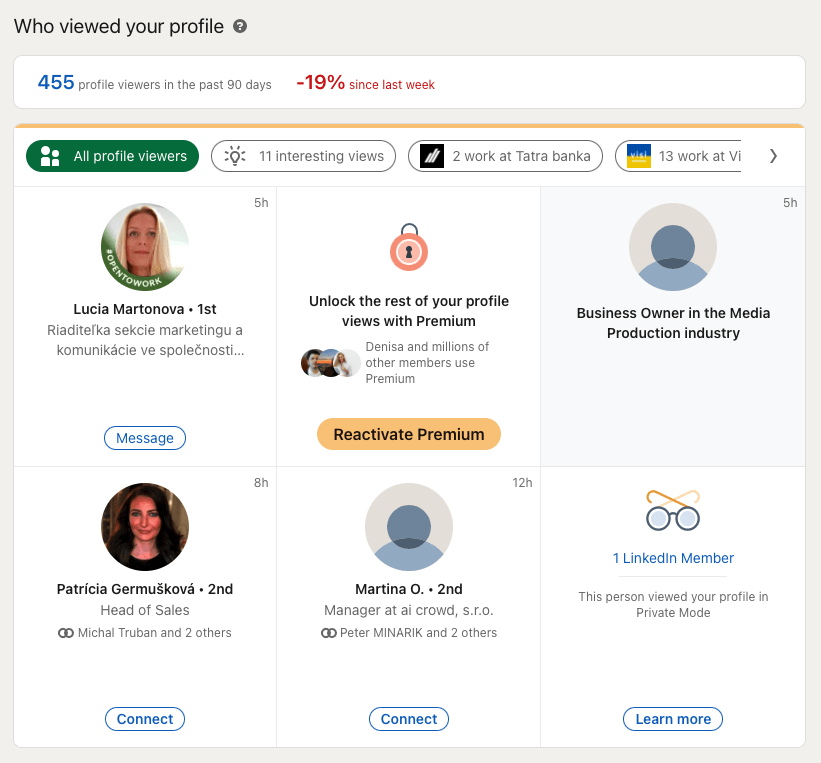Message Lucia Martonova
This screenshot has width=821, height=763.
pos(145,438)
